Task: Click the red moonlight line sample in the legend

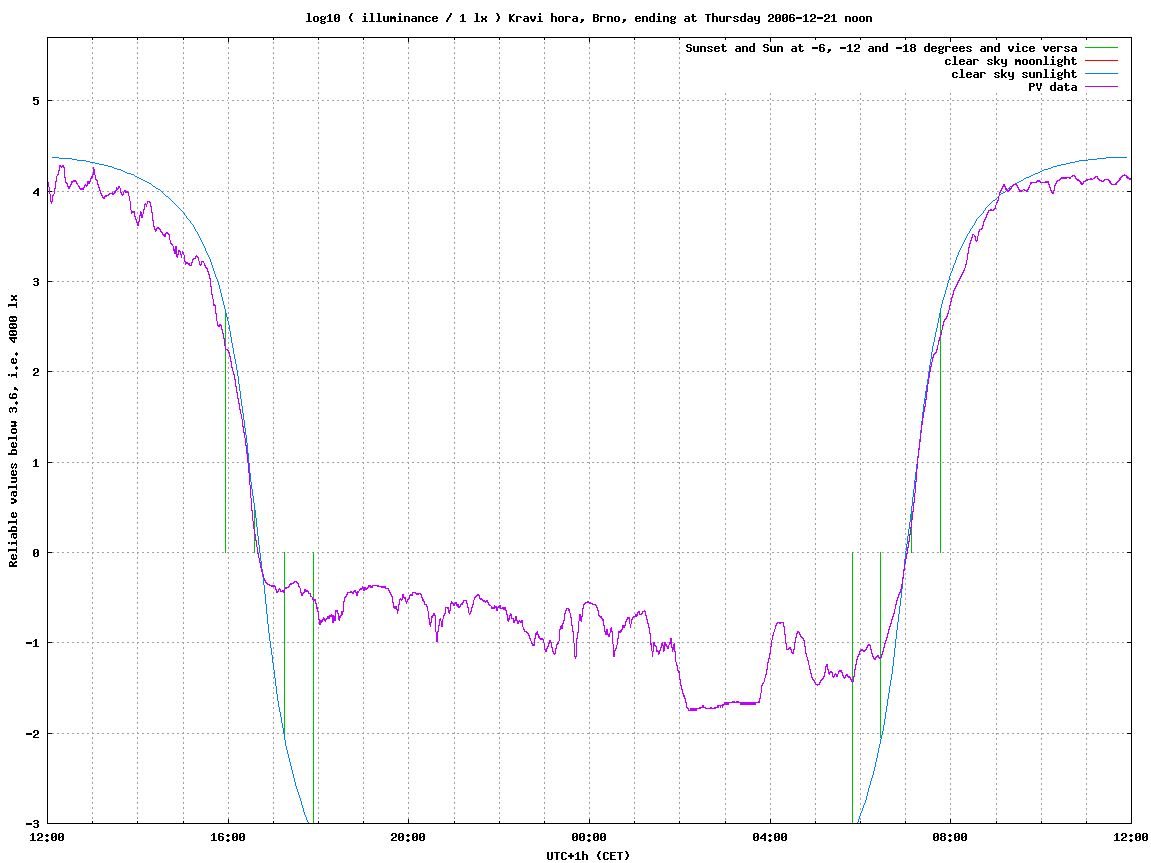Action: click(x=1101, y=61)
